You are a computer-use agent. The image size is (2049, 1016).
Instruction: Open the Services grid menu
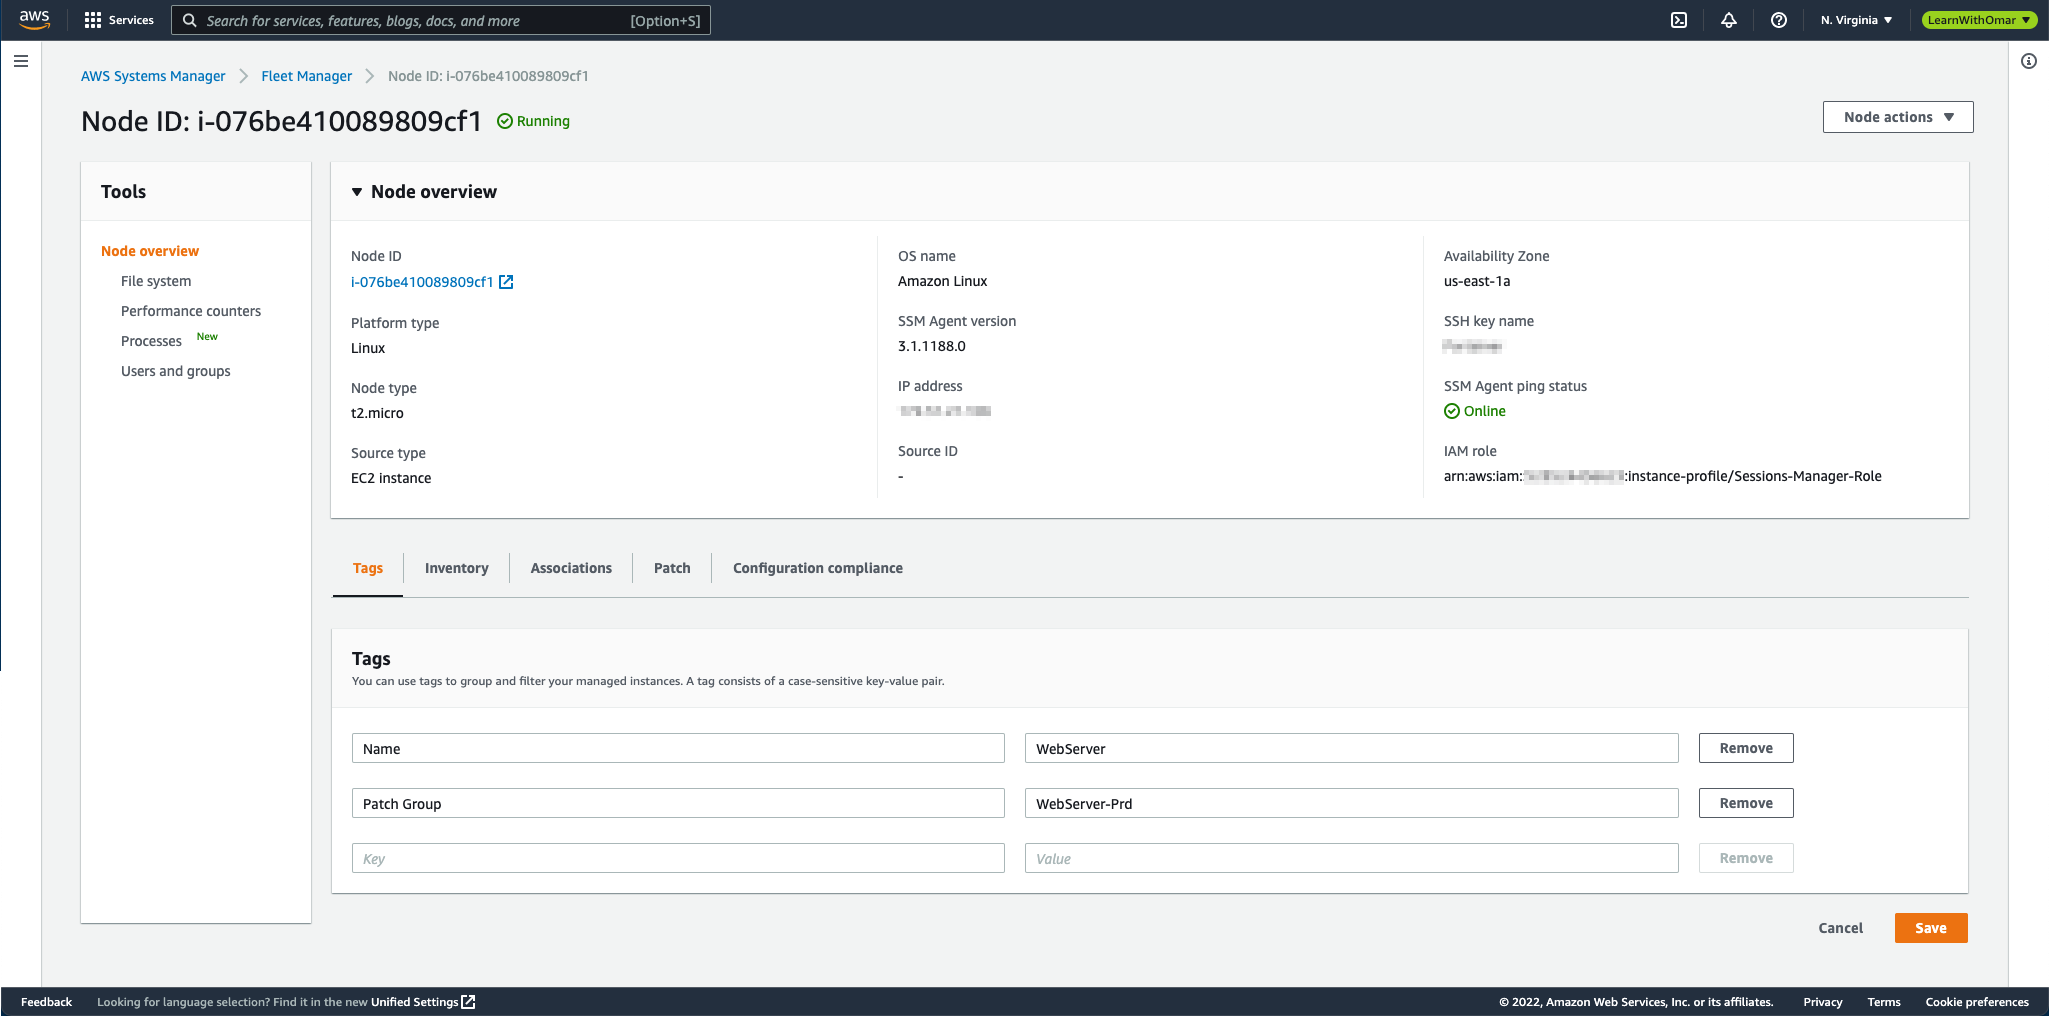click(x=119, y=20)
